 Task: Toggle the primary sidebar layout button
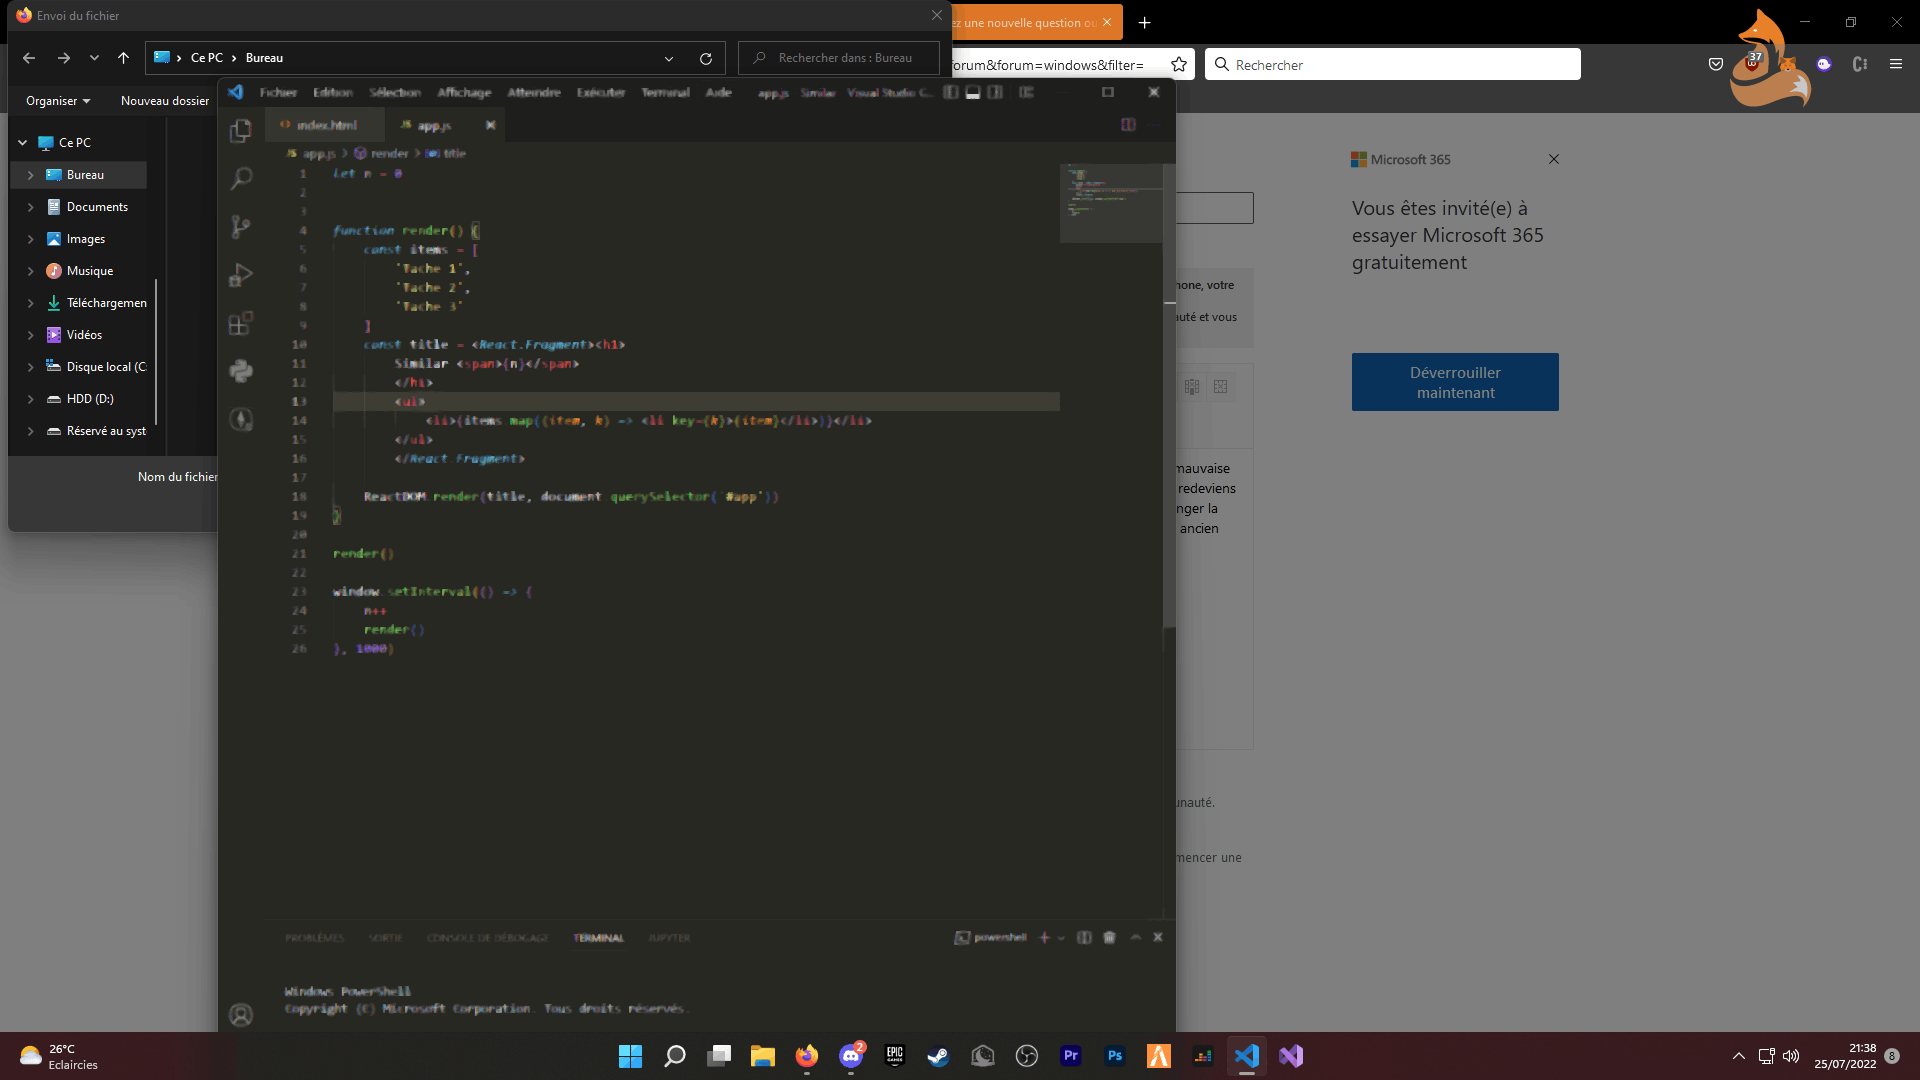[950, 92]
